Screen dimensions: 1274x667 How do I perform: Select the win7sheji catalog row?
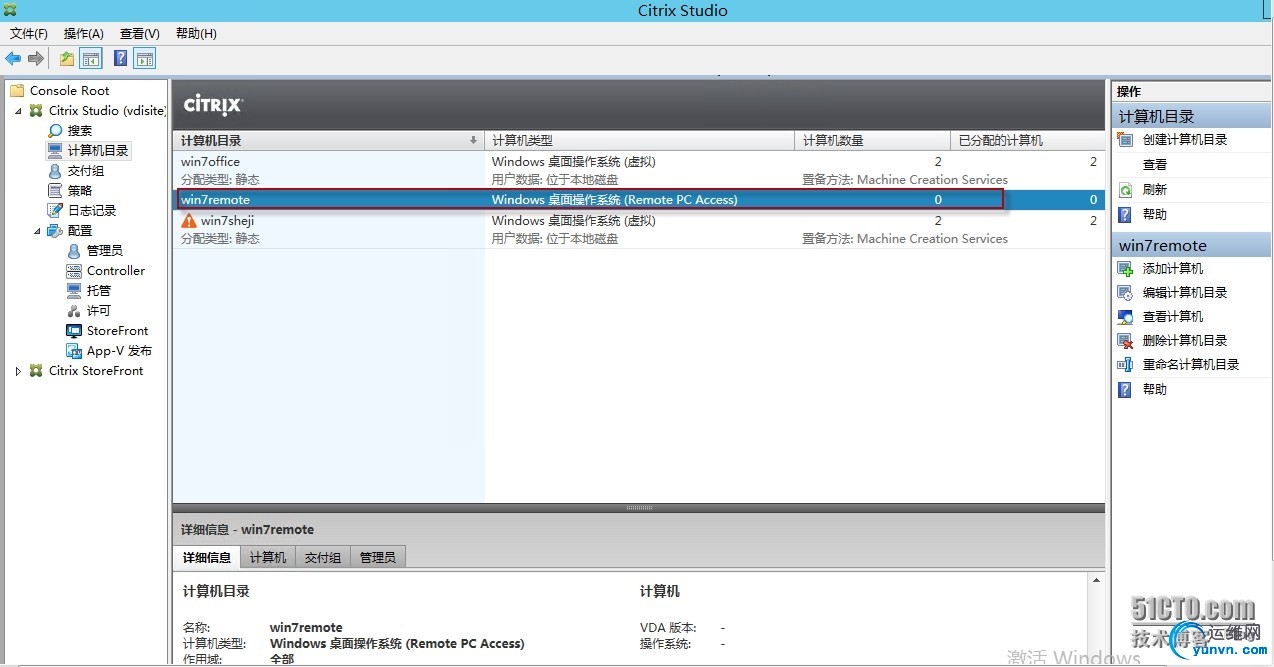click(x=639, y=230)
